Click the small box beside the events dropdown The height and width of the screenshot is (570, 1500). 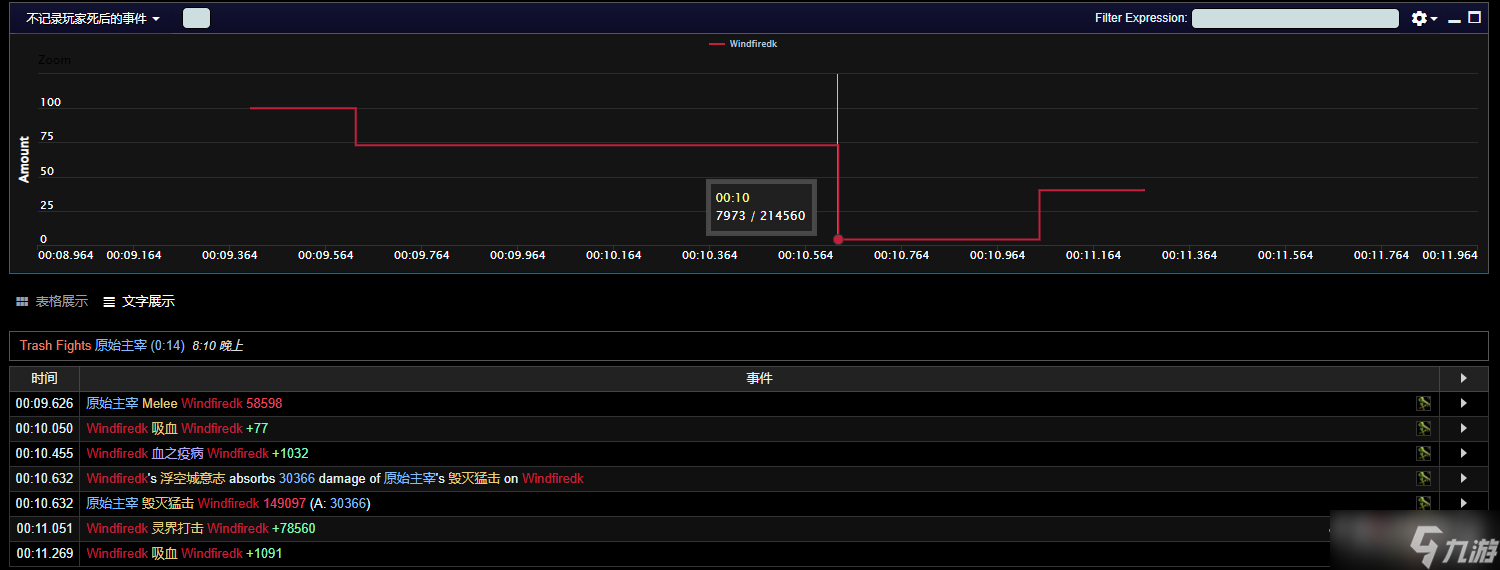point(196,18)
